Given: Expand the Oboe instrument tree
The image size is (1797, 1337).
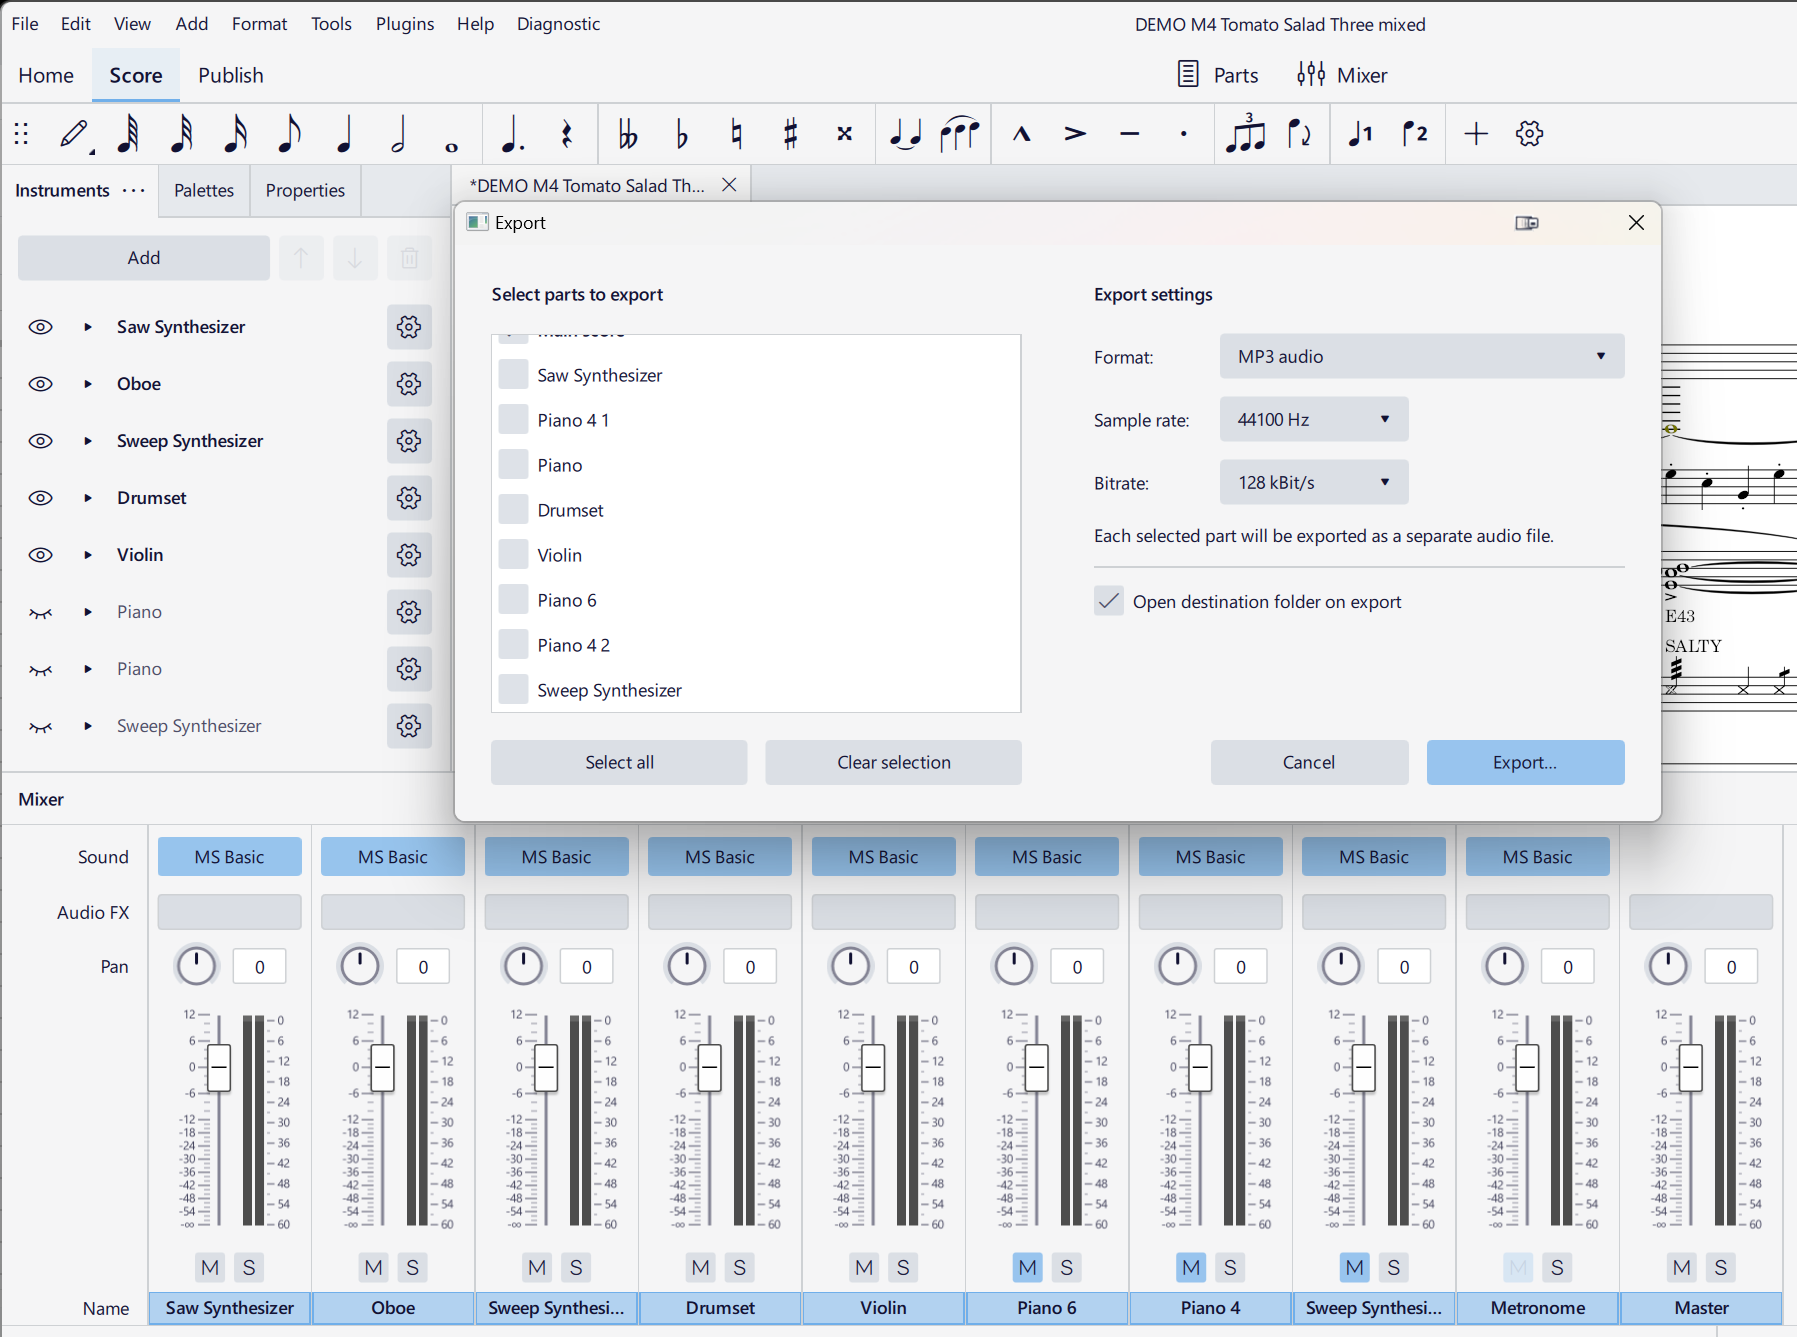Looking at the screenshot, I should tap(88, 384).
